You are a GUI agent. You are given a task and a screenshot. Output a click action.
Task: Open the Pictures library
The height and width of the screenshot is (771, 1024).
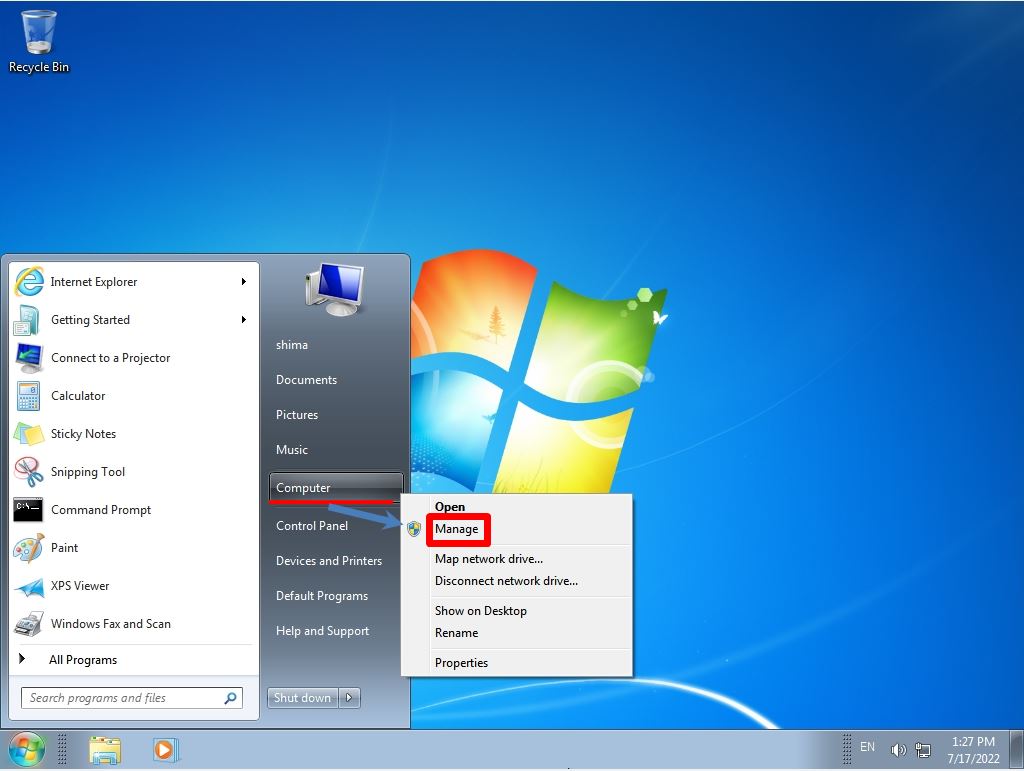297,415
